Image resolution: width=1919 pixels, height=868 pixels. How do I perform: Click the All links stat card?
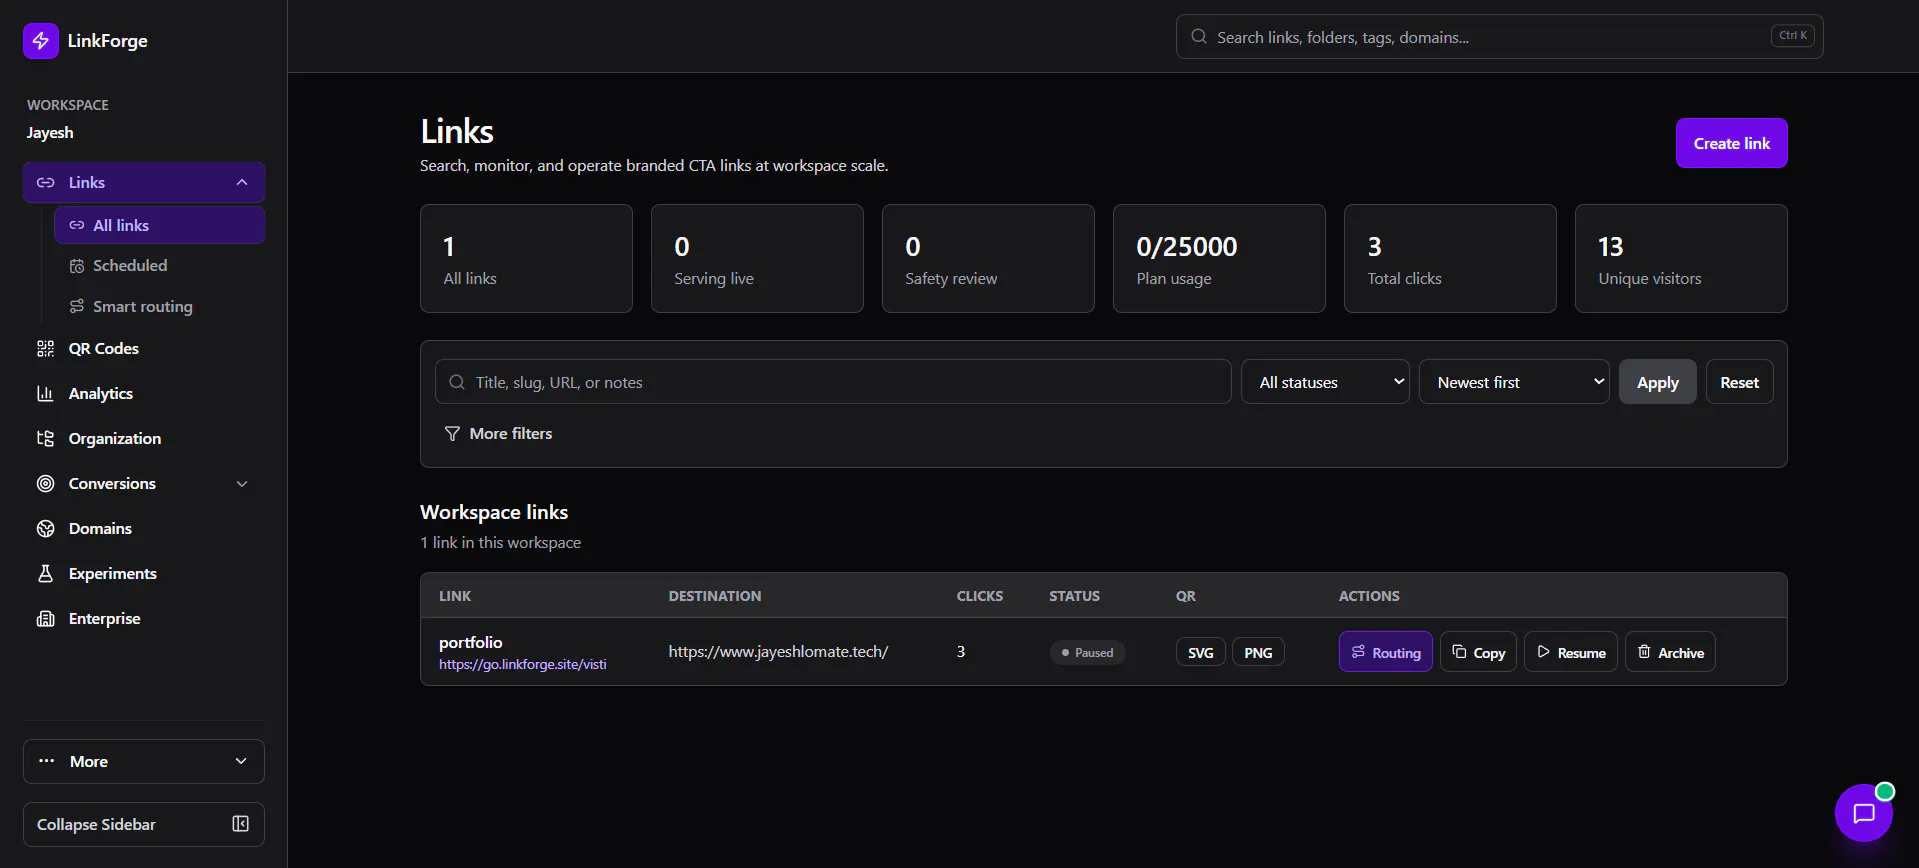526,259
